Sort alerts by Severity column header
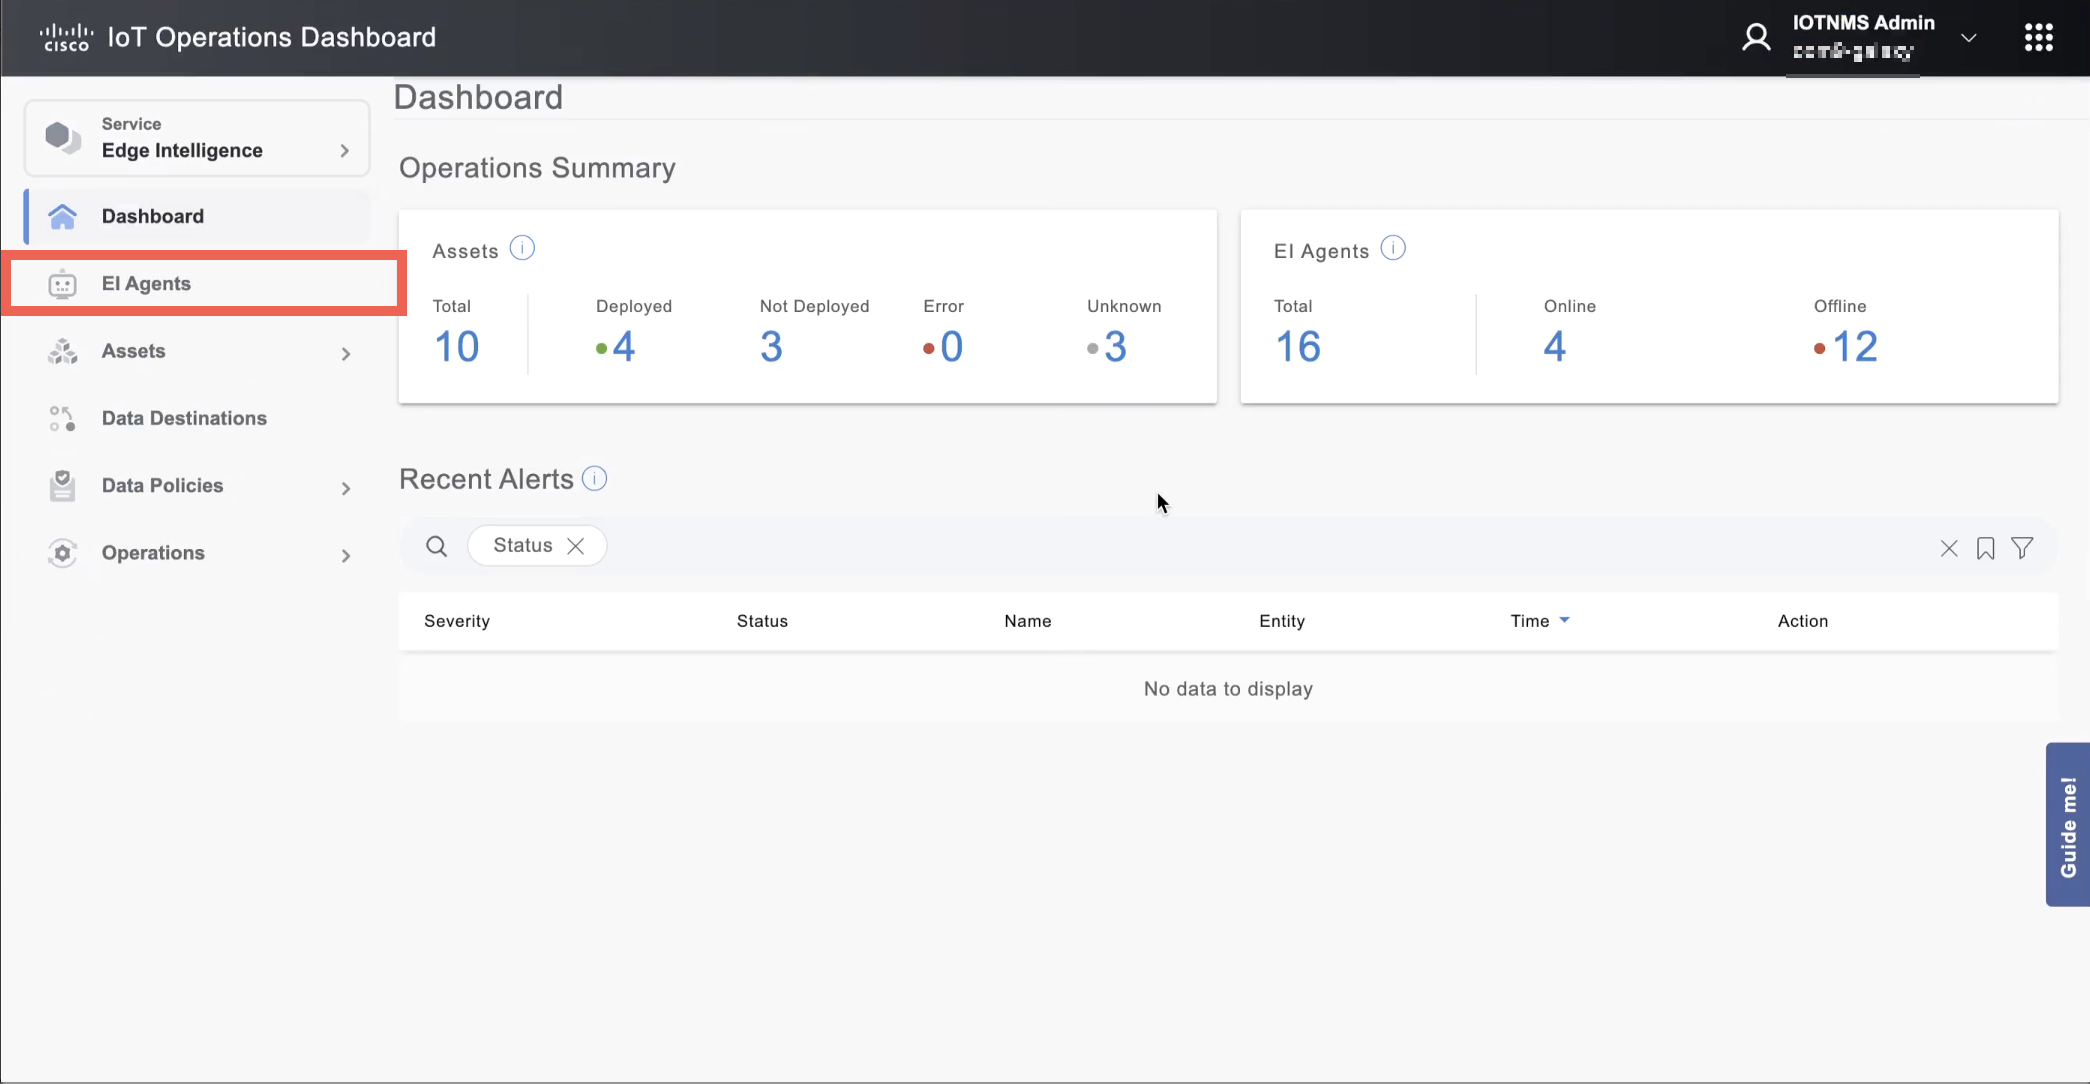Image resolution: width=2090 pixels, height=1084 pixels. click(x=457, y=621)
